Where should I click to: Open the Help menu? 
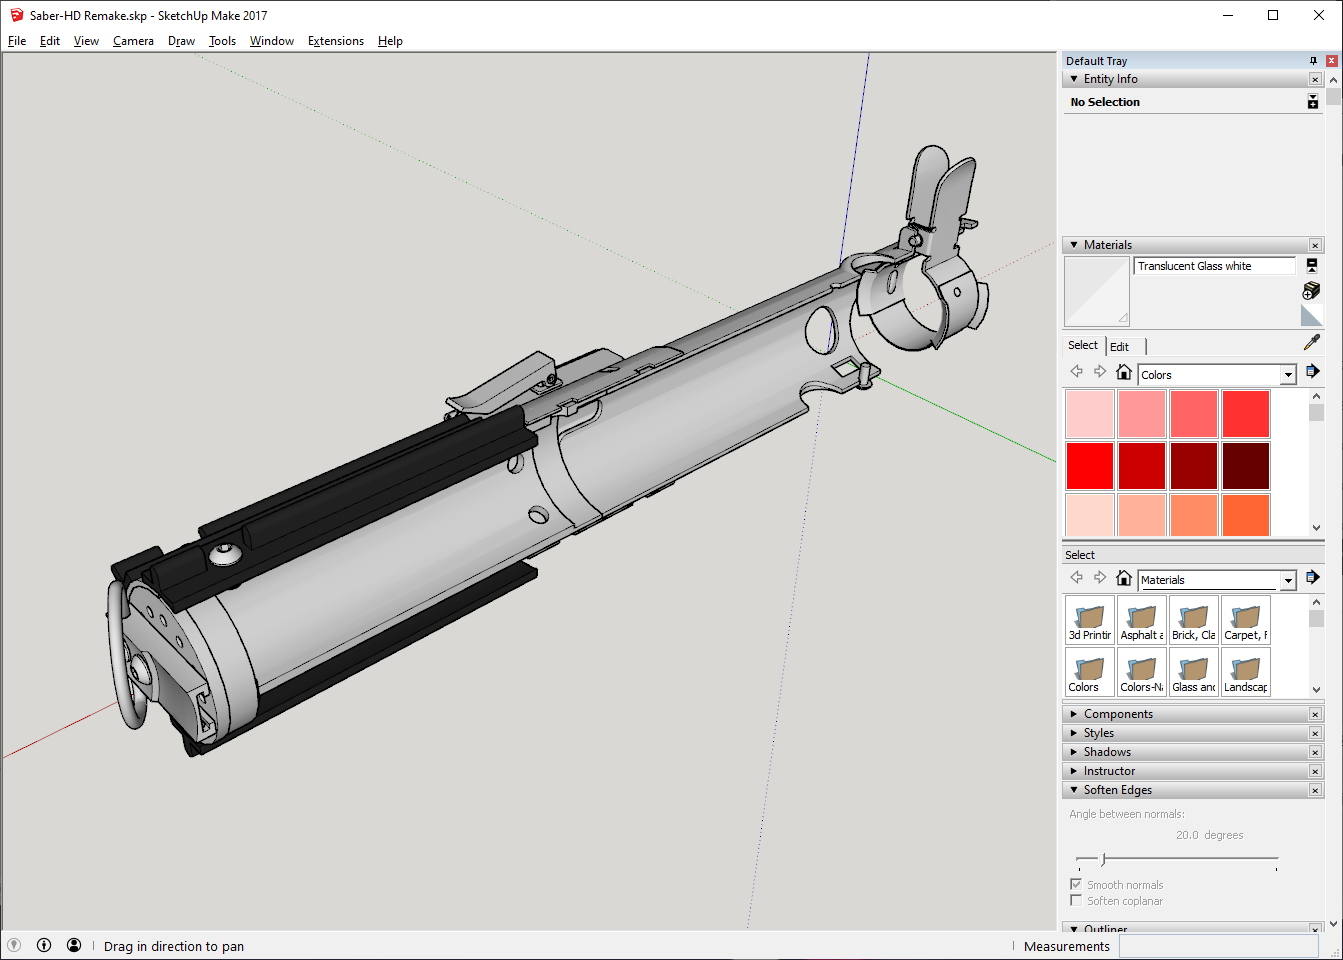[x=390, y=41]
